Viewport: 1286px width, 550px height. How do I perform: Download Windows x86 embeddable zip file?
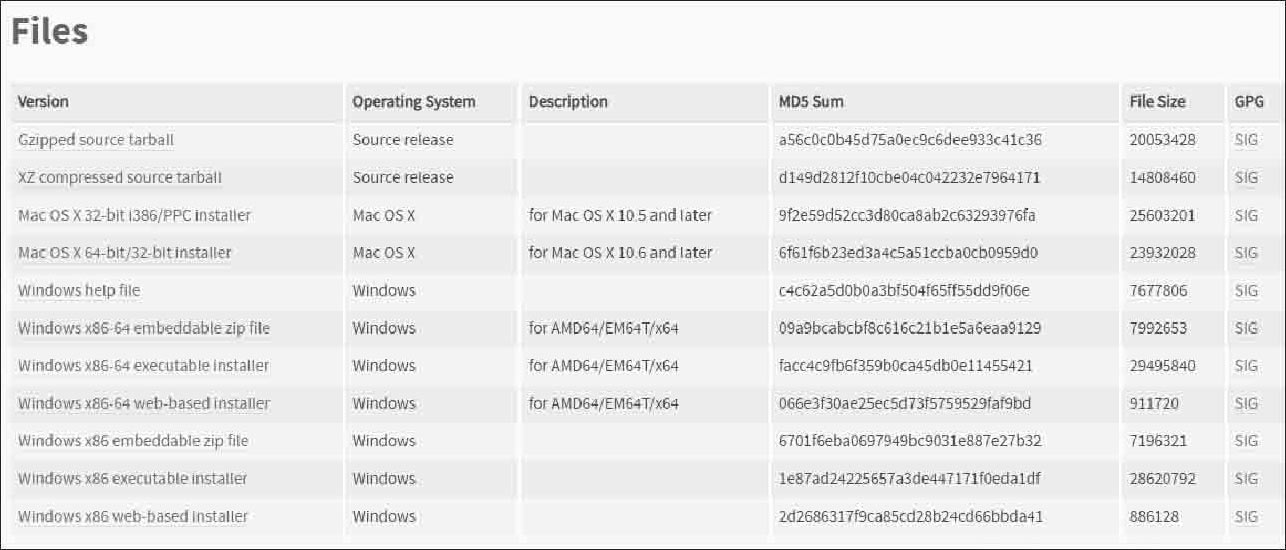[x=133, y=441]
